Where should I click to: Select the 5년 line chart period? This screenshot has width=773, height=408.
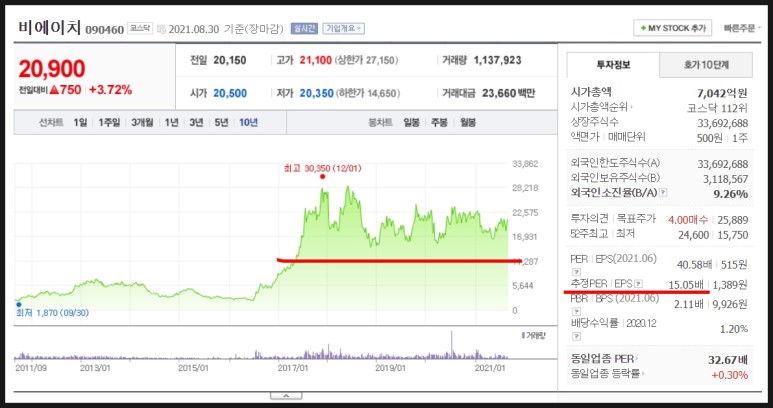pos(221,123)
